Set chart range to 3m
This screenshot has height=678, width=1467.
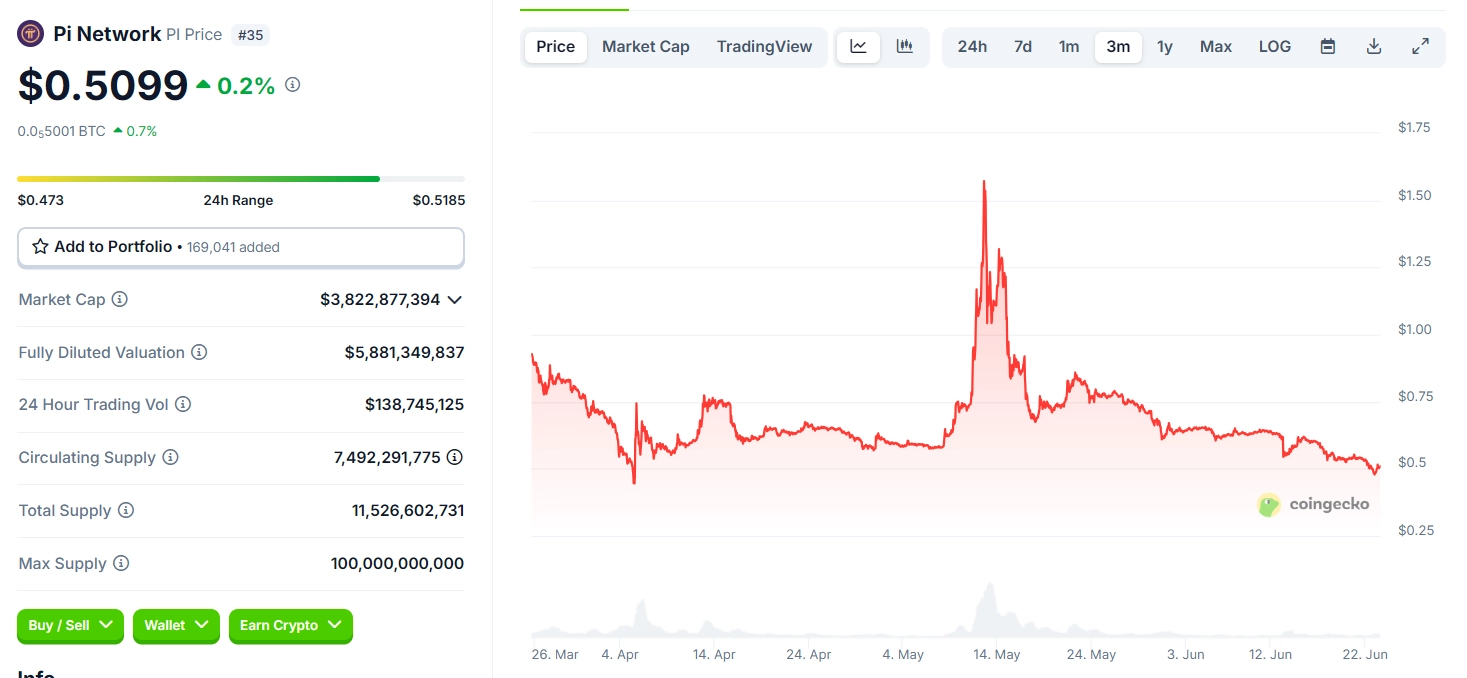tap(1118, 46)
